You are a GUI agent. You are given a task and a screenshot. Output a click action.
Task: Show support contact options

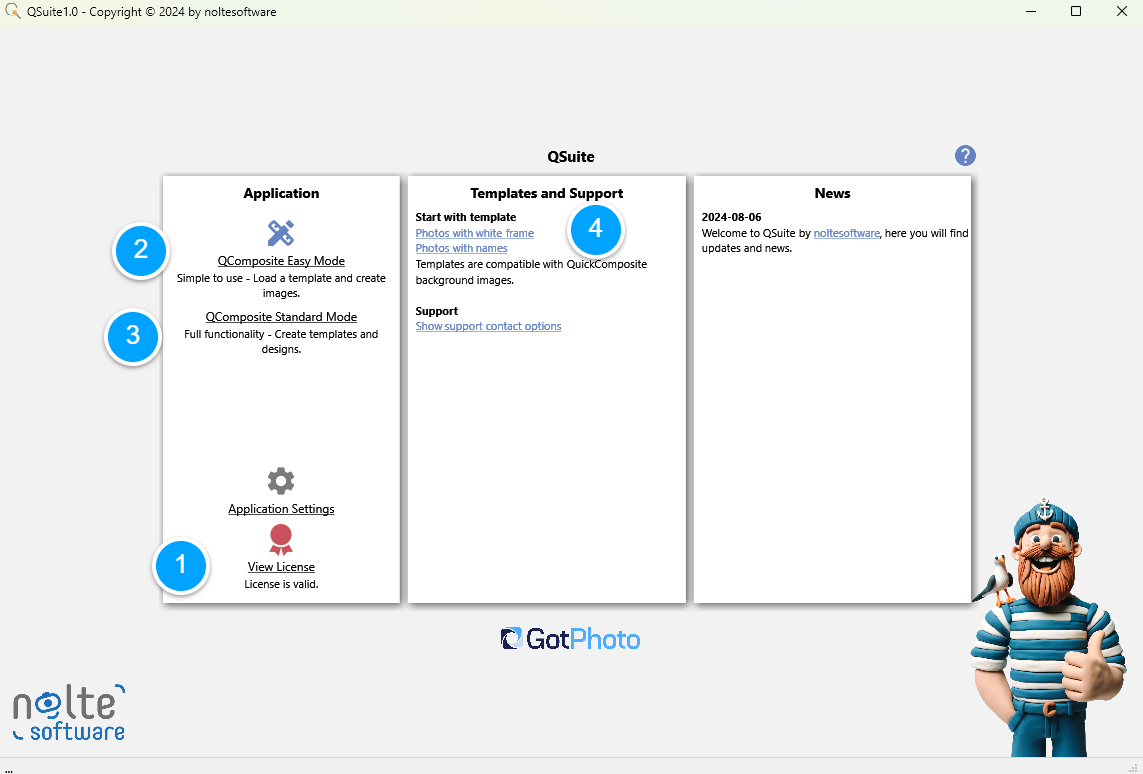click(488, 327)
